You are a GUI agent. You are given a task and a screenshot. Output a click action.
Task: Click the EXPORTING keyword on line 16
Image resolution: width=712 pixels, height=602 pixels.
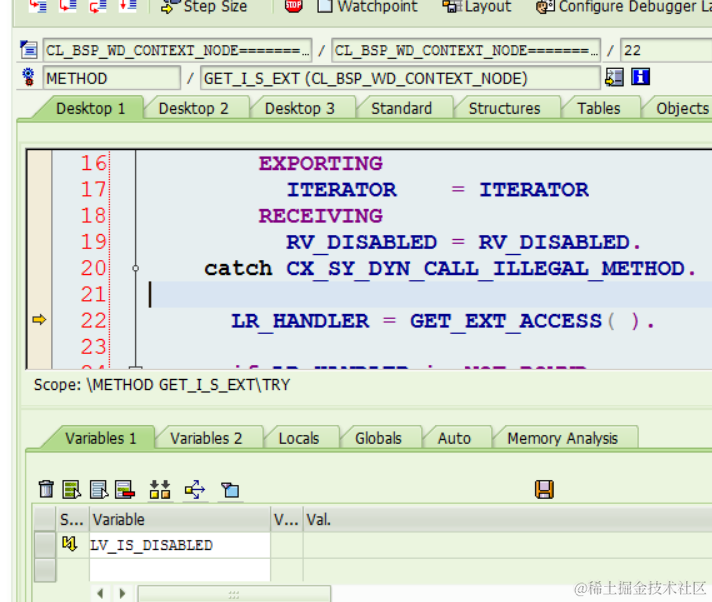tap(321, 163)
